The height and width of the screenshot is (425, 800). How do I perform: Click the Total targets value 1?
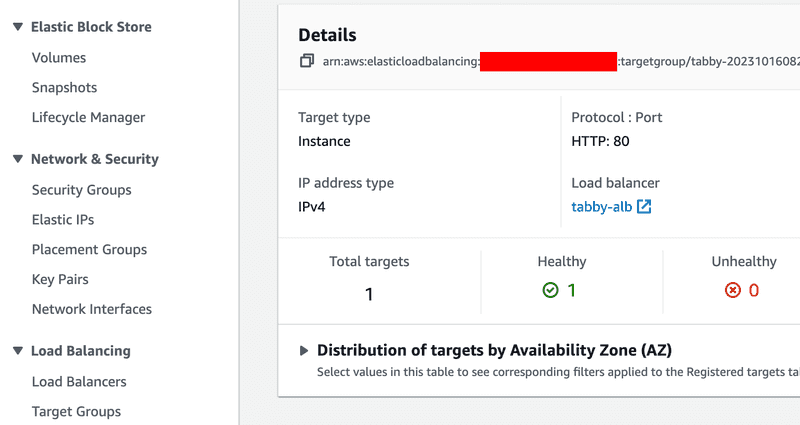pos(369,294)
